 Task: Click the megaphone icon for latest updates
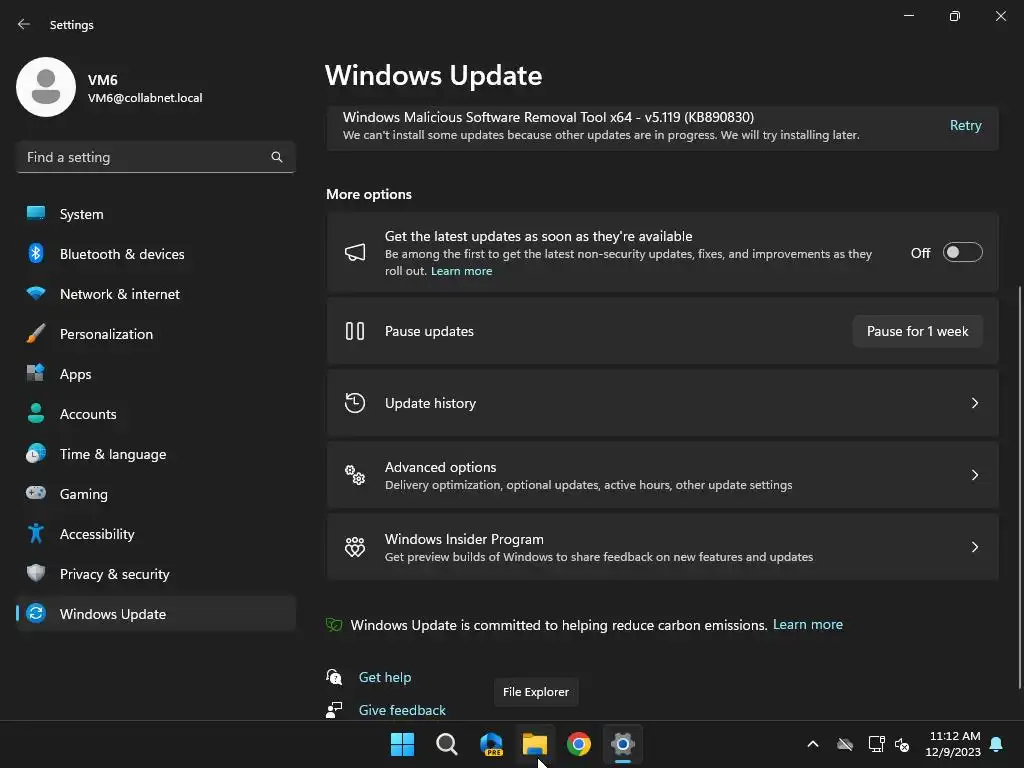pos(355,253)
